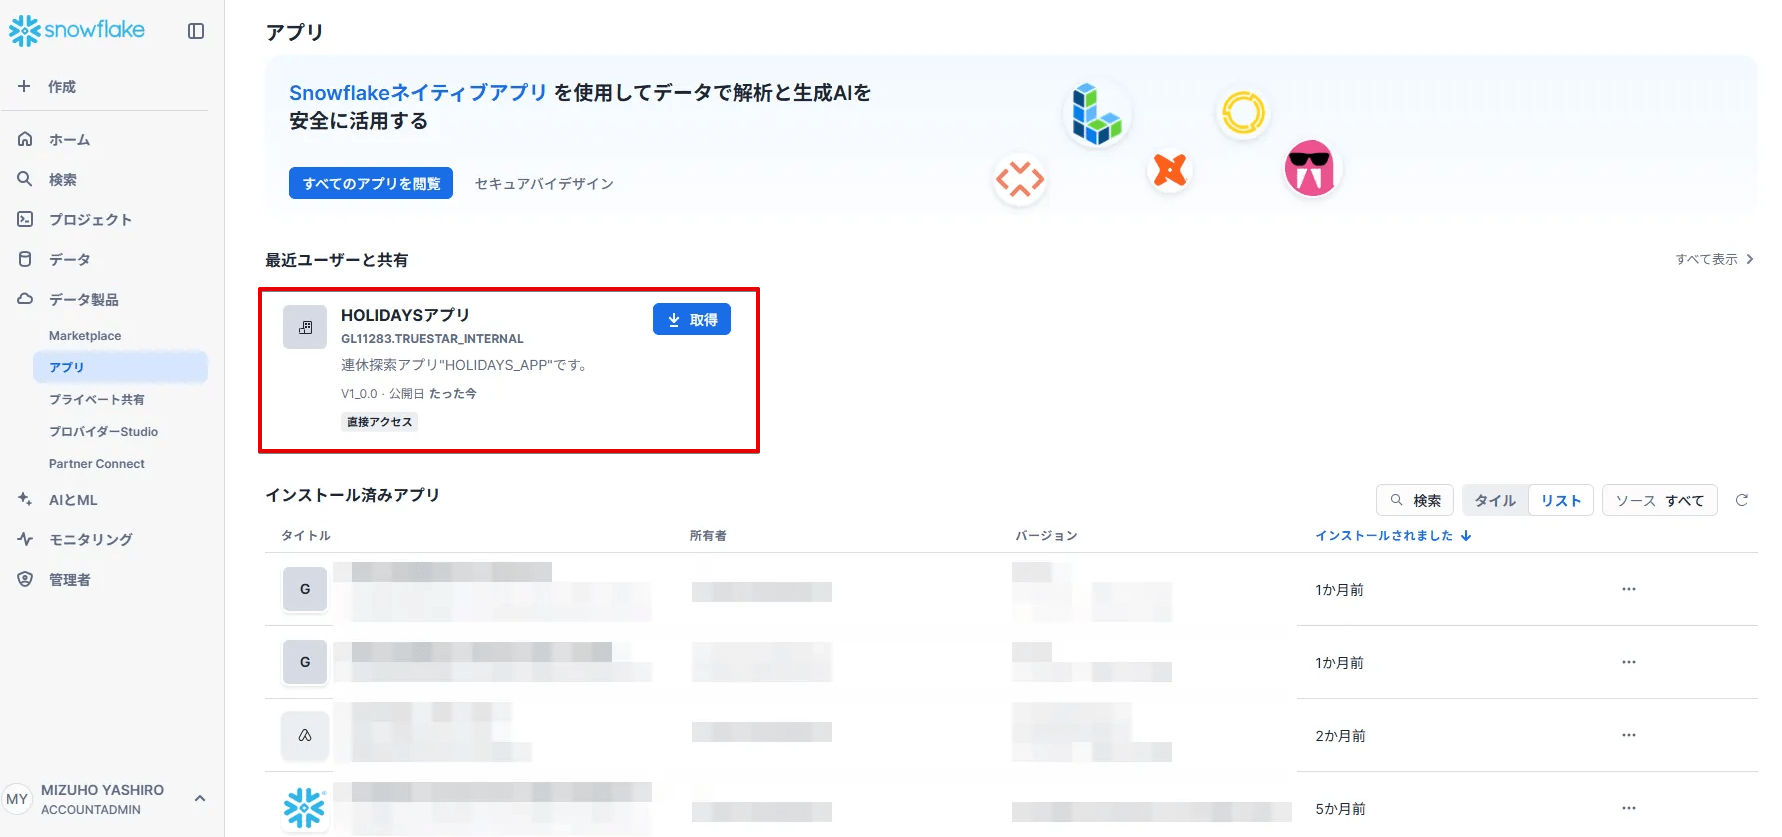Click すべて表示 link

[x=1714, y=259]
